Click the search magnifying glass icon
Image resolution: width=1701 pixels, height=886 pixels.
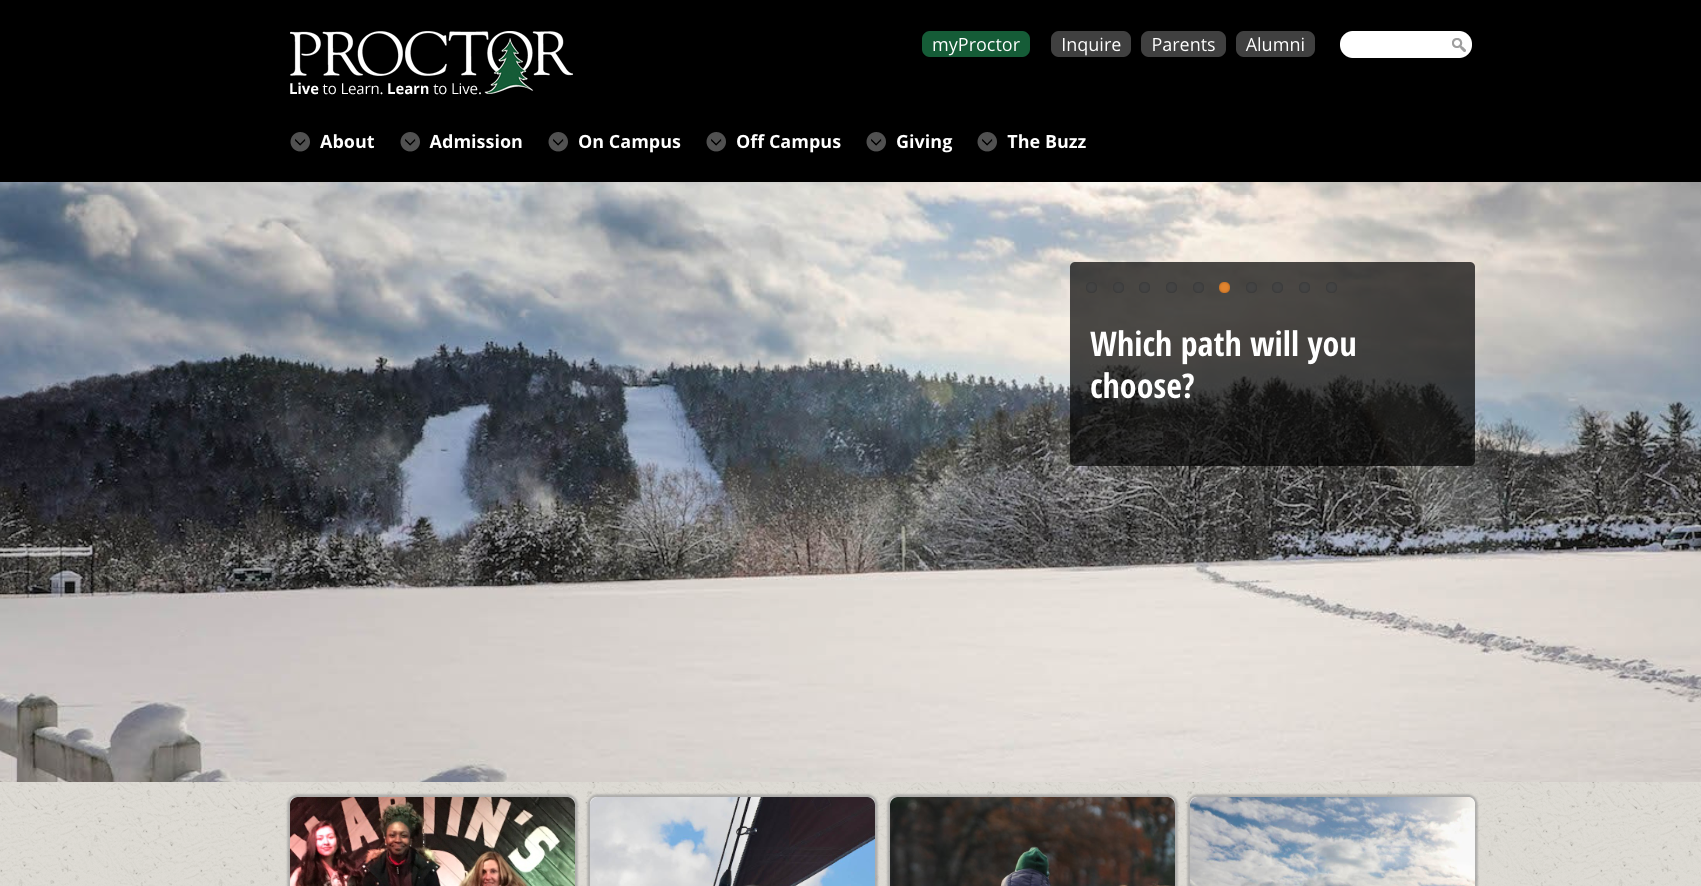[x=1458, y=44]
